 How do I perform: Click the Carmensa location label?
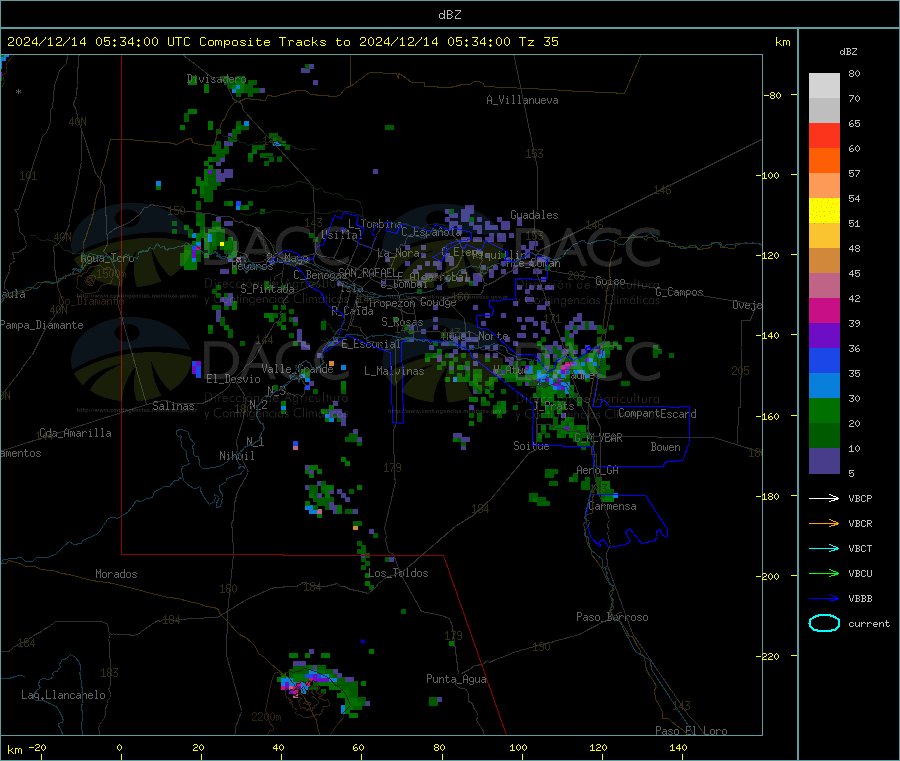point(612,506)
